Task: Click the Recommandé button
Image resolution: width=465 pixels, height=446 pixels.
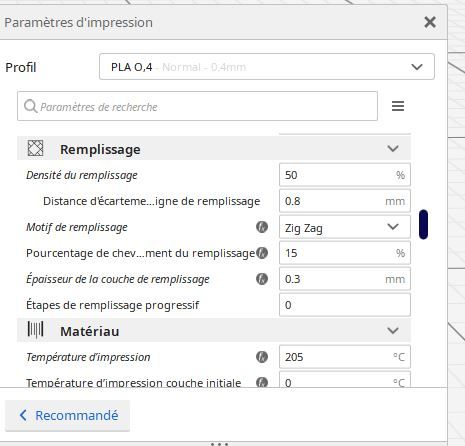Action: [x=67, y=415]
